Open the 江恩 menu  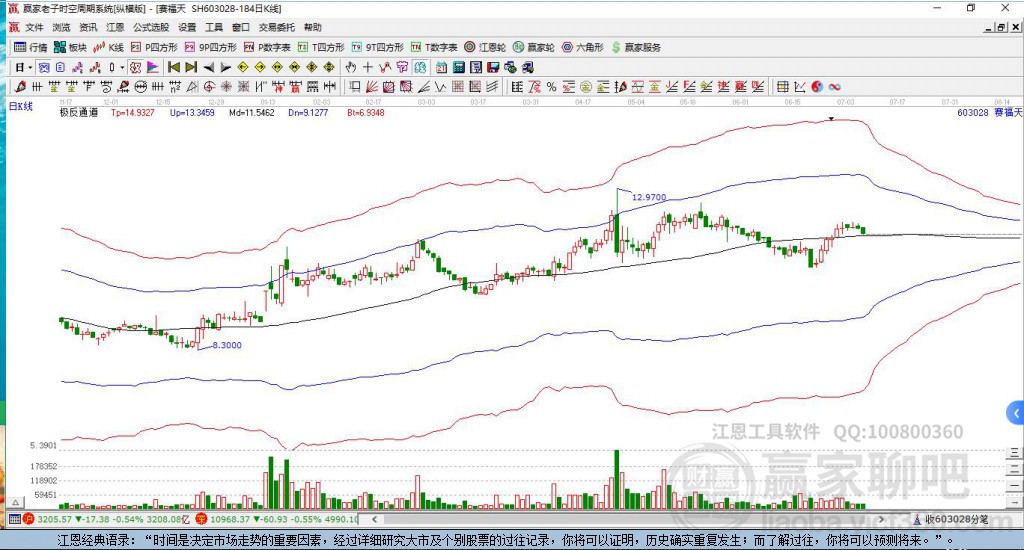coord(115,27)
